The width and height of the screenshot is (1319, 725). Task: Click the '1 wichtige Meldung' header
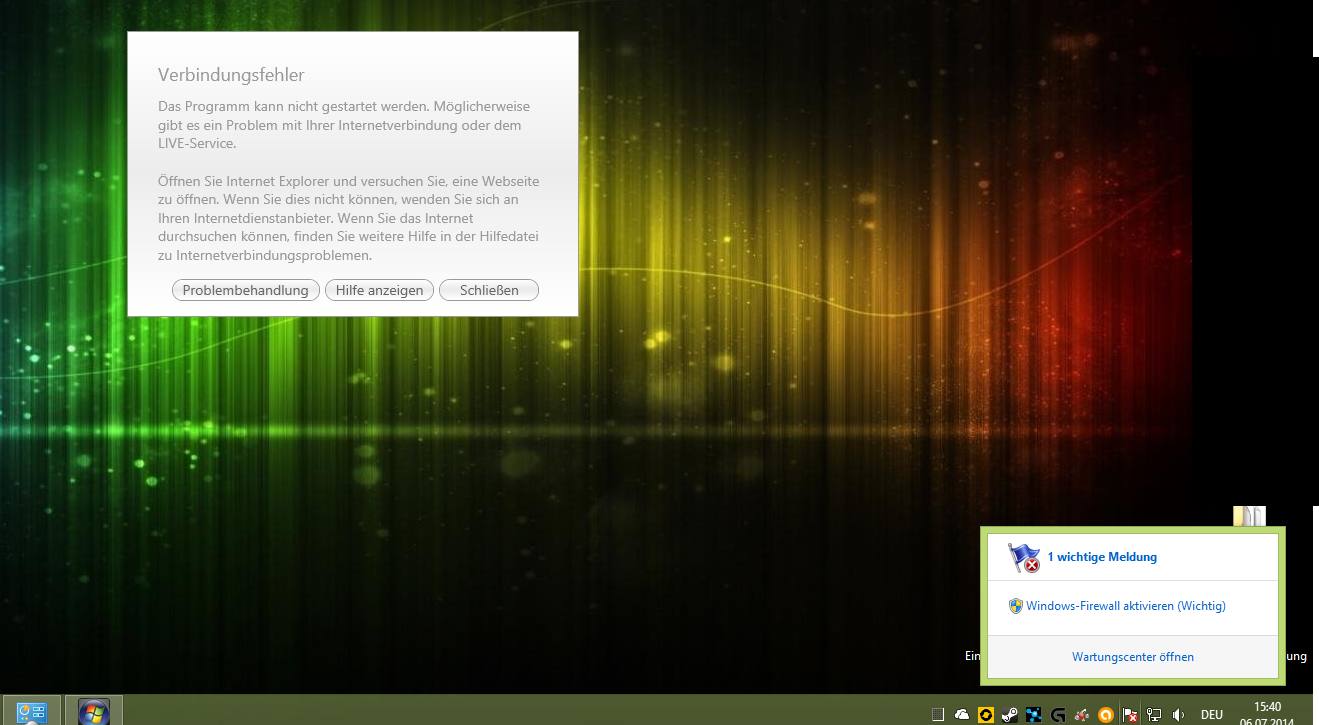point(1102,557)
